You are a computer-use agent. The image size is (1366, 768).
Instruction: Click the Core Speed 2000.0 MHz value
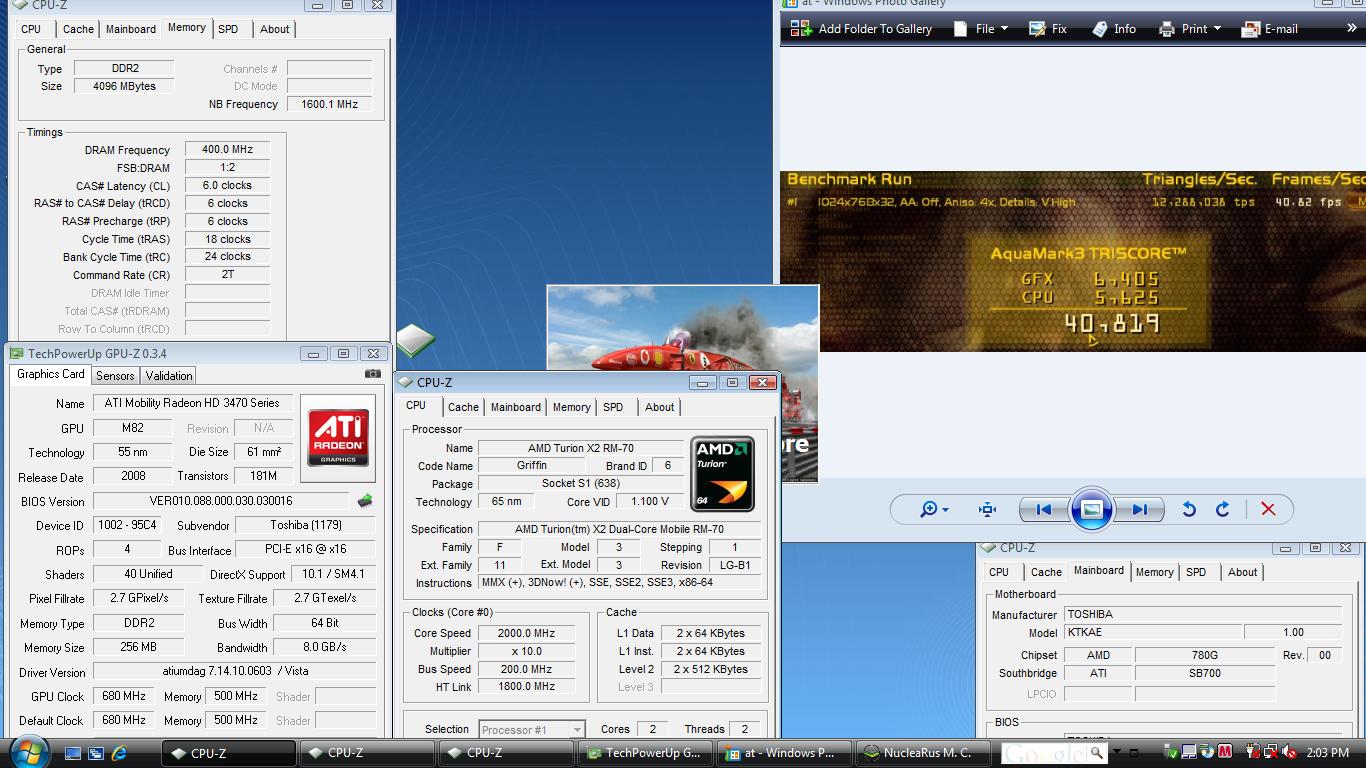click(526, 633)
